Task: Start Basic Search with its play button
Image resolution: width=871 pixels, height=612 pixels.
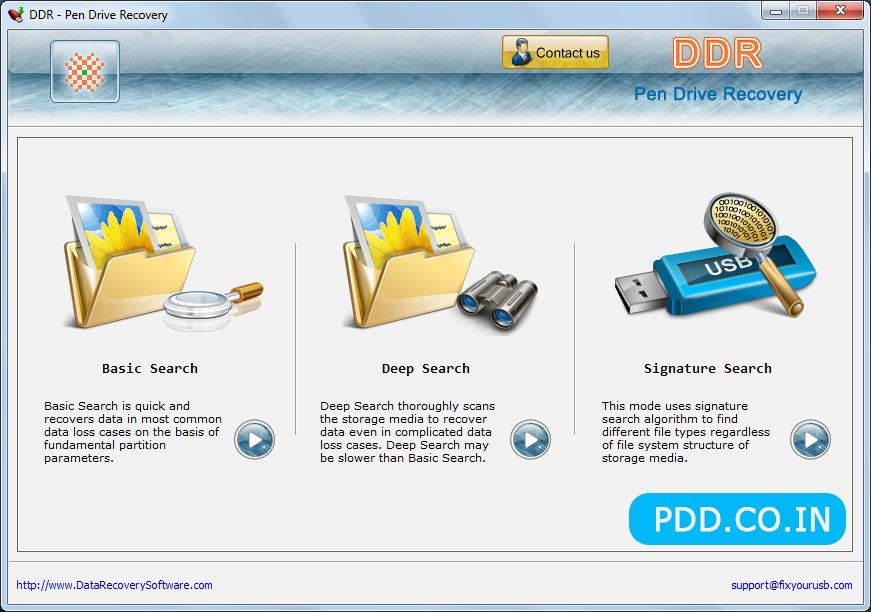Action: click(x=254, y=439)
